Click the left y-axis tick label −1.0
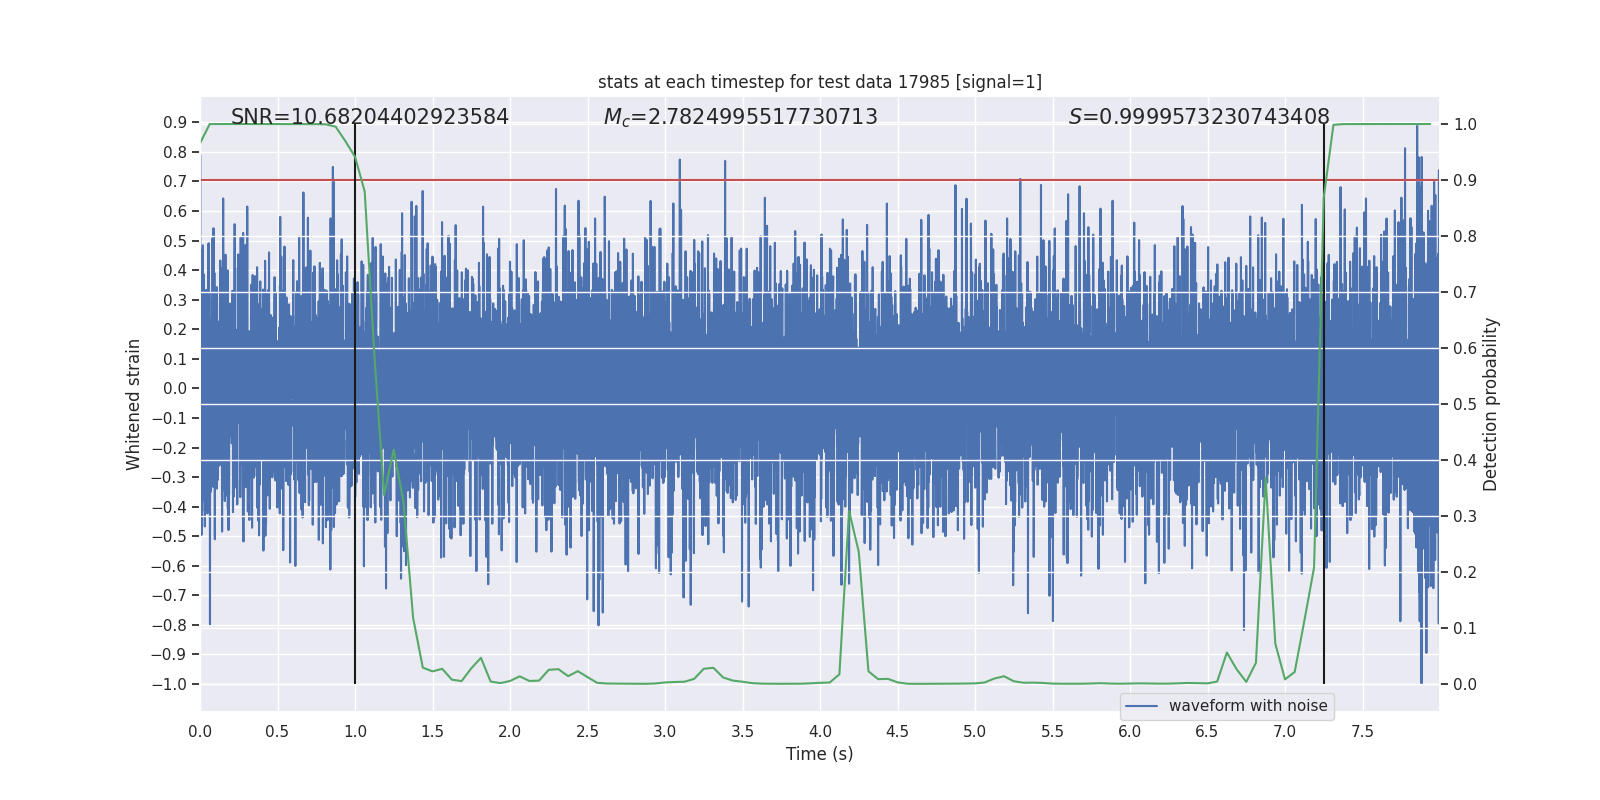 169,684
